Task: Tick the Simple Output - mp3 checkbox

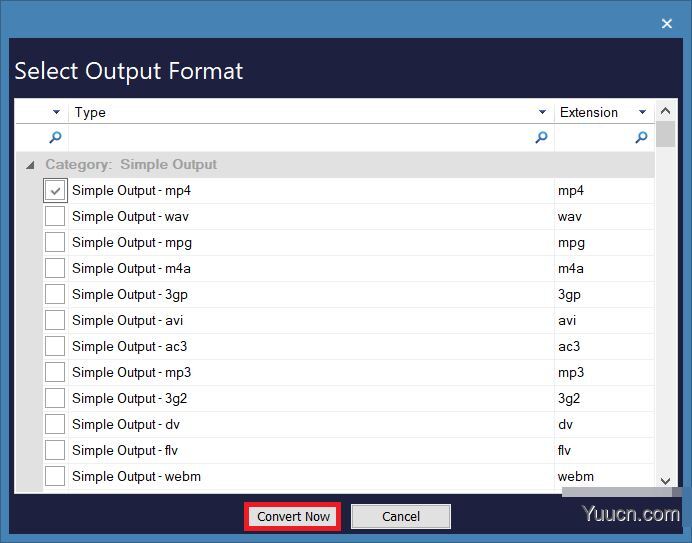Action: click(x=55, y=373)
